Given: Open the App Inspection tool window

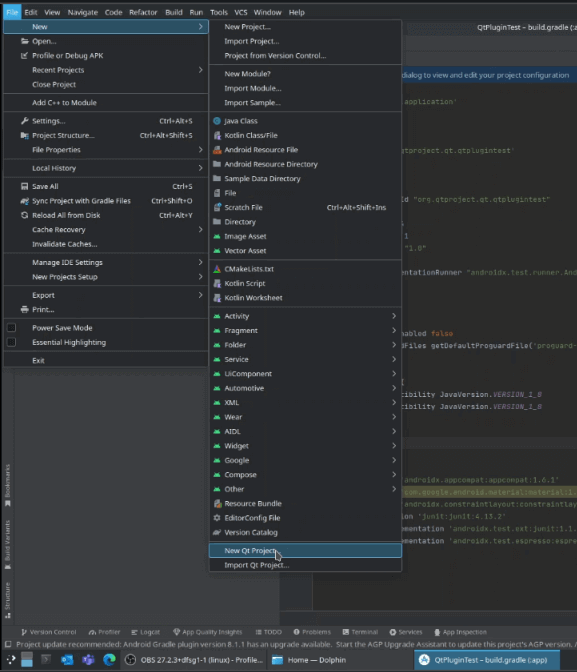Looking at the screenshot, I should (x=460, y=632).
